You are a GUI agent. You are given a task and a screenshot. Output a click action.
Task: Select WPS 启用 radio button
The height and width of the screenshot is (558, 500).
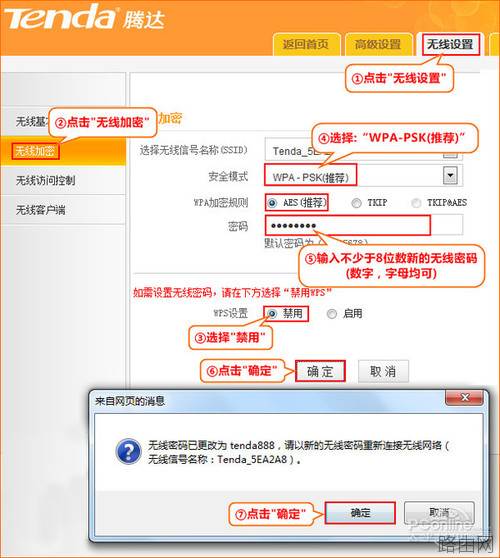tap(332, 314)
